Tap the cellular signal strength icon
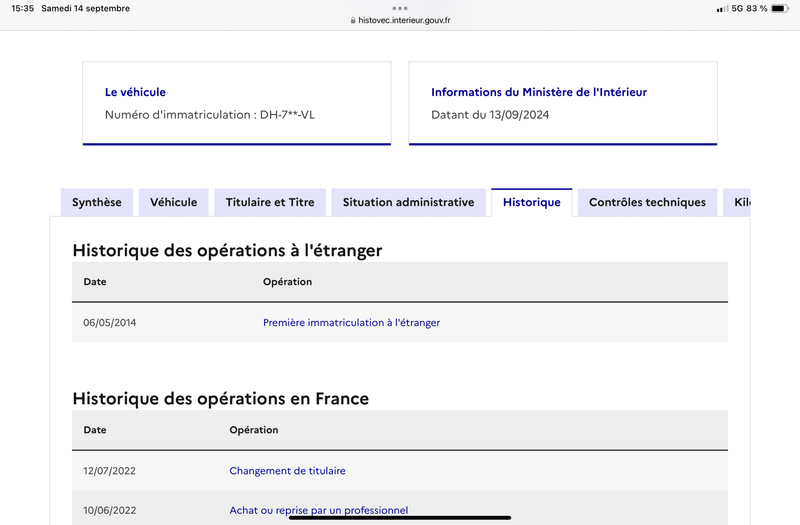This screenshot has width=800, height=525. (x=722, y=9)
